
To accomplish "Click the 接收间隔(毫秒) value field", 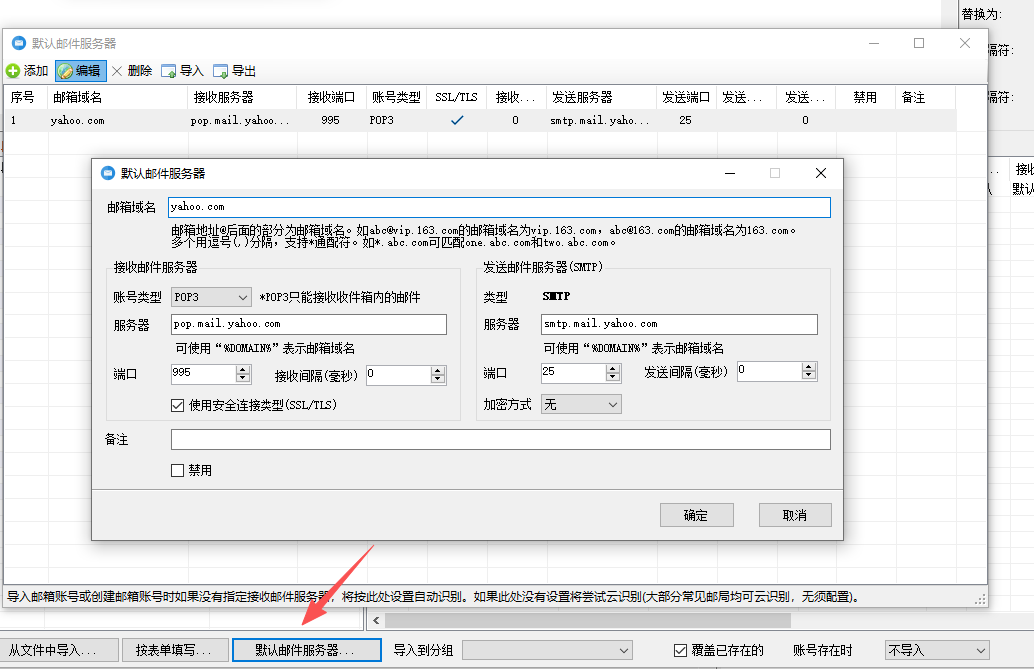I will pyautogui.click(x=398, y=375).
